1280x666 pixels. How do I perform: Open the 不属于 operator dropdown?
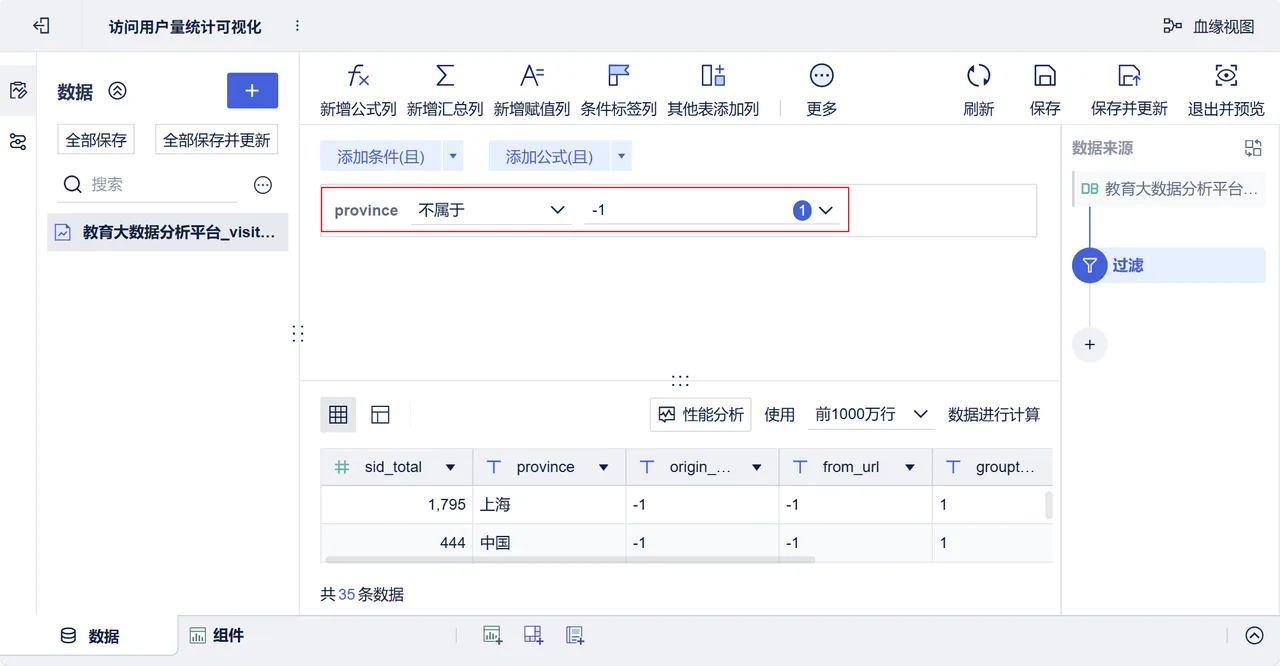point(491,210)
